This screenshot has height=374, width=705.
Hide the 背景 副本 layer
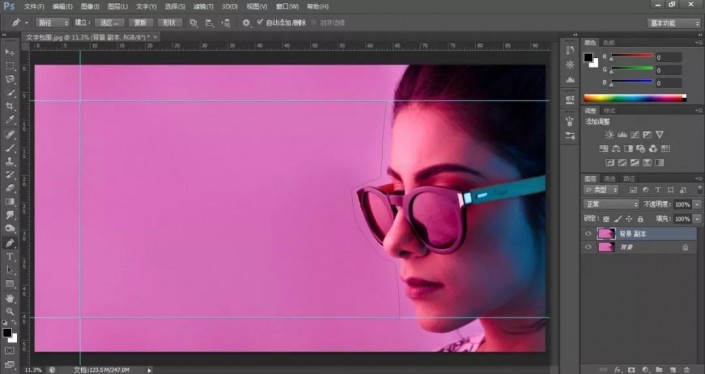[588, 234]
